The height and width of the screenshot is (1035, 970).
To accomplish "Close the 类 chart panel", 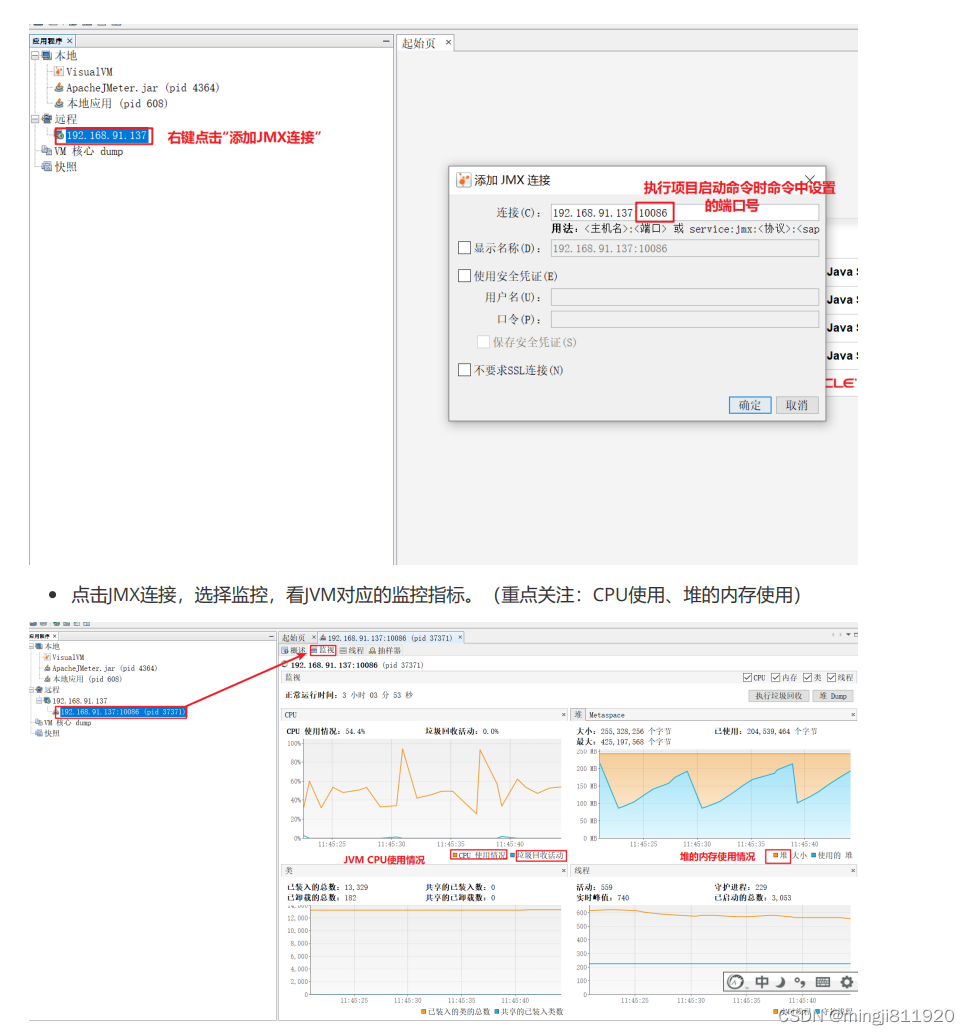I will (564, 871).
